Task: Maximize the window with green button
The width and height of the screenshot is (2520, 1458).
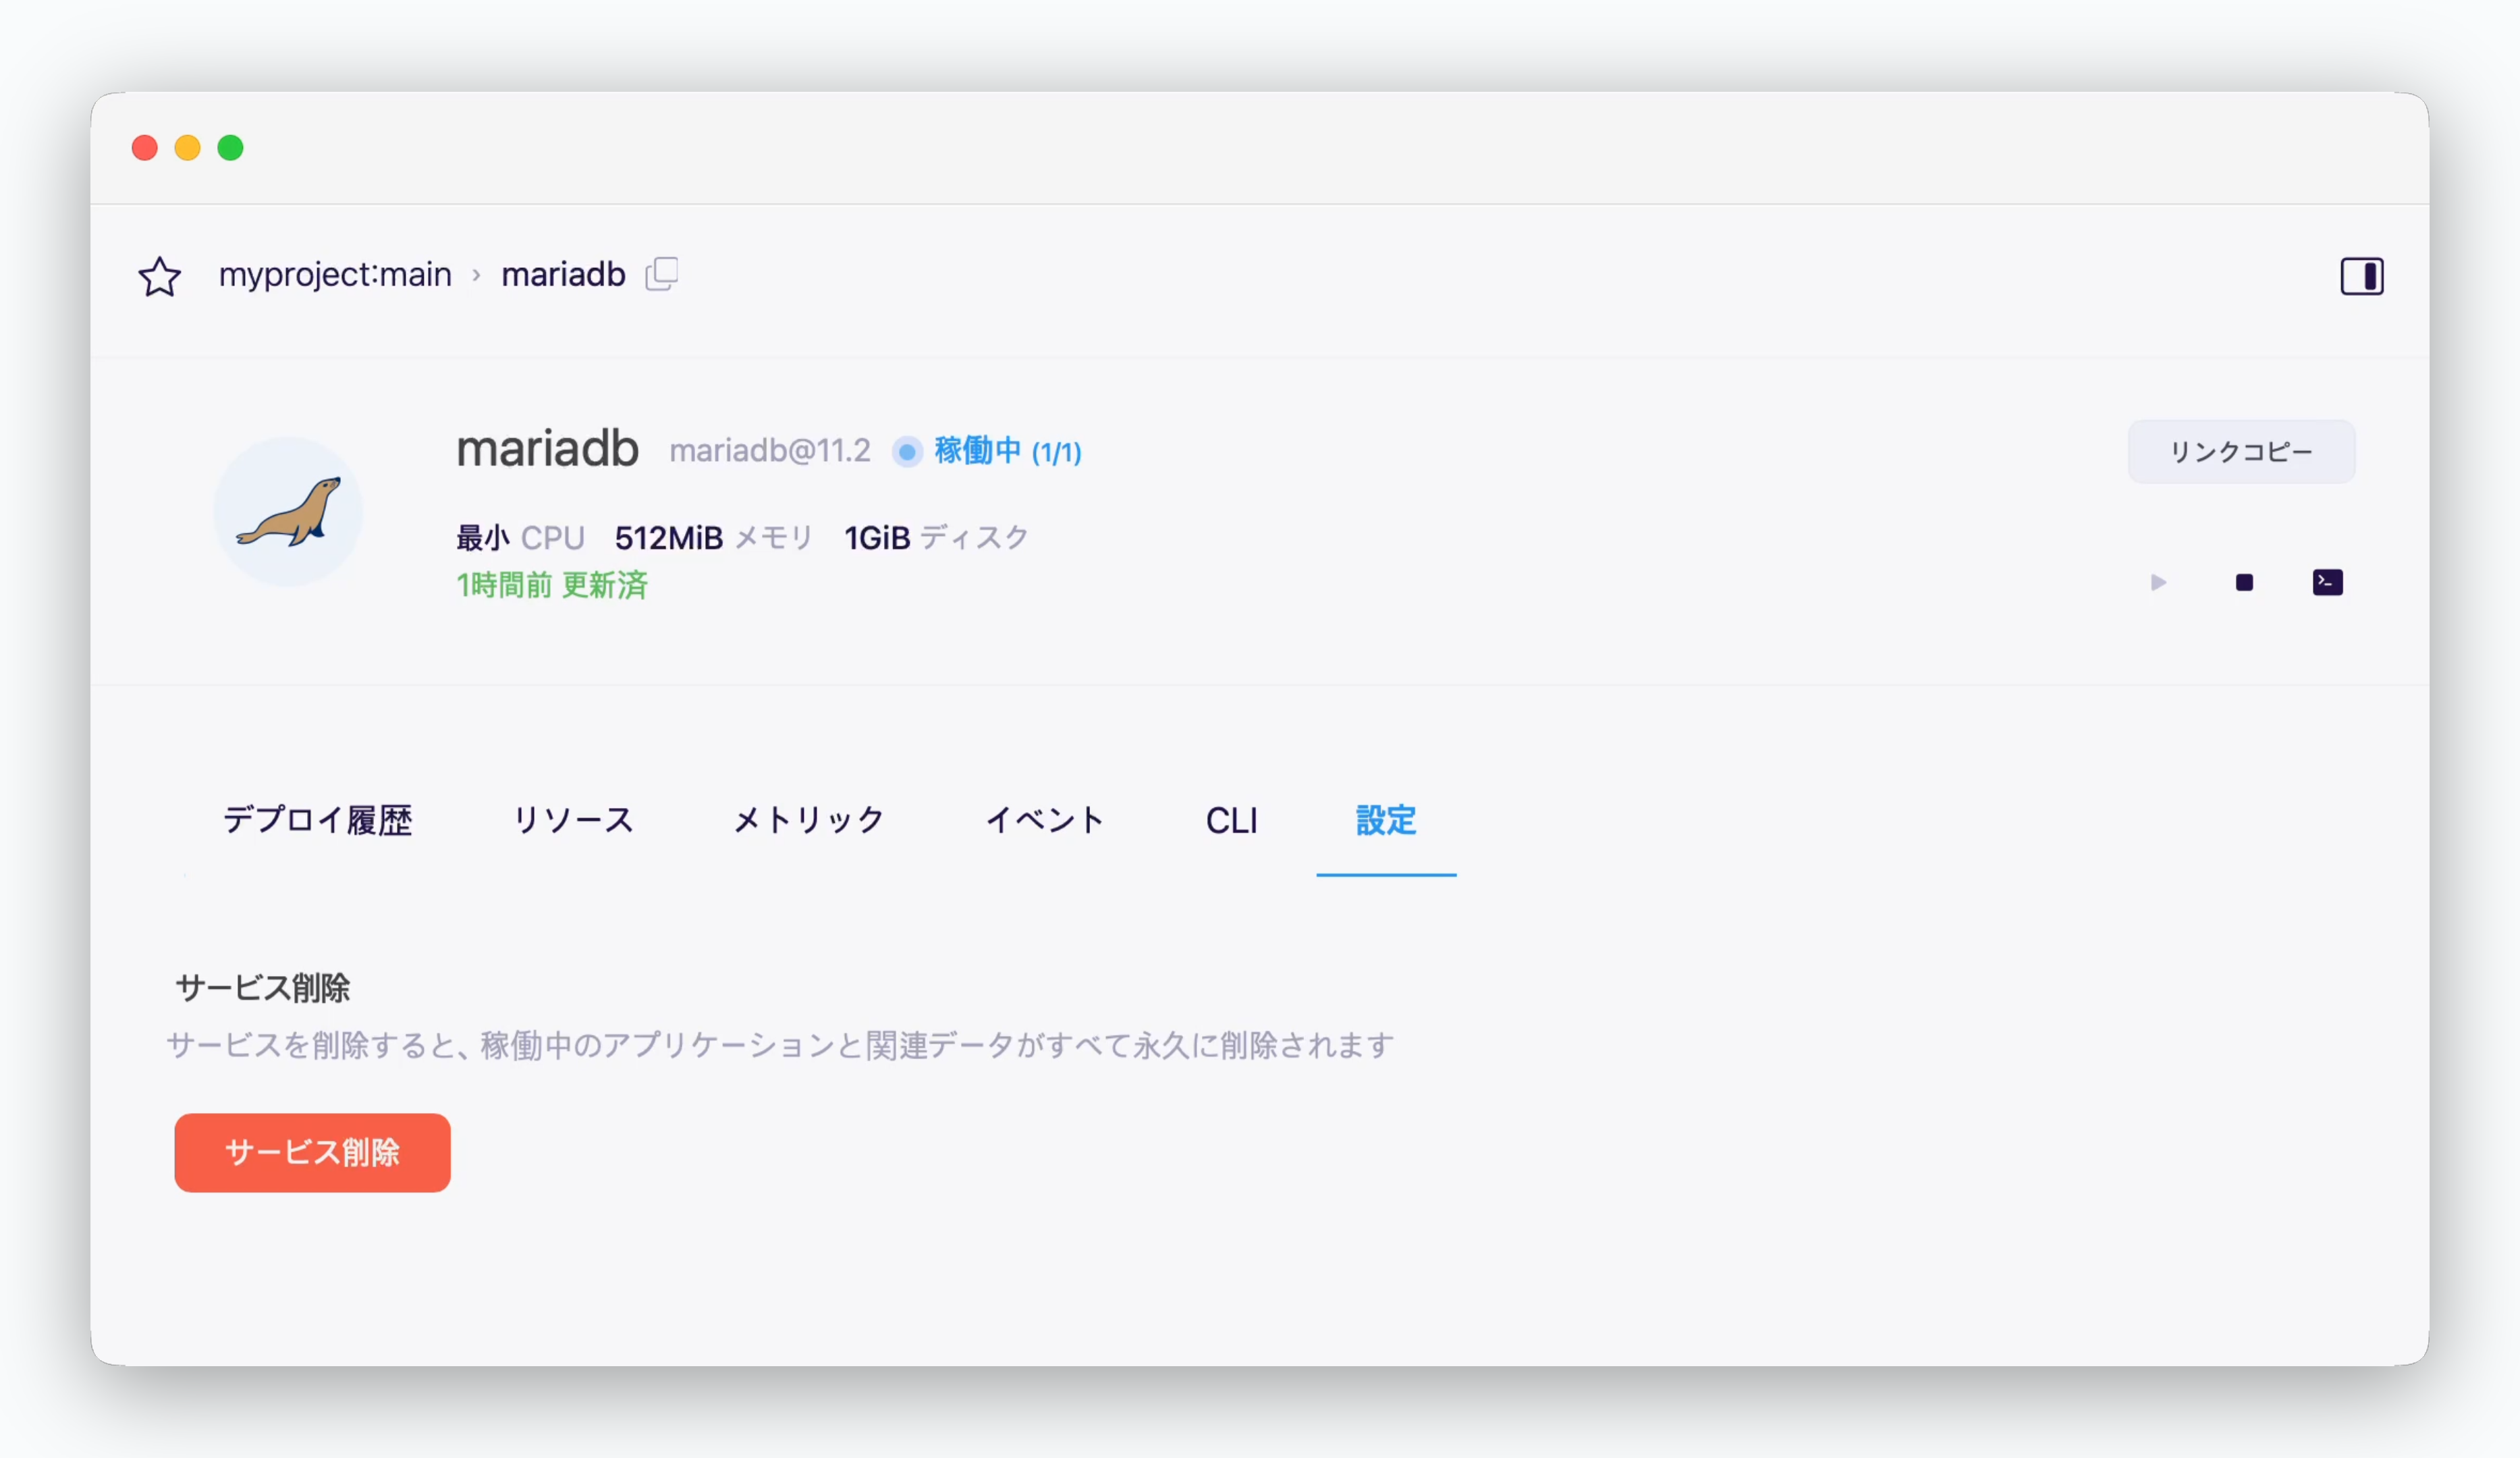Action: pos(231,148)
